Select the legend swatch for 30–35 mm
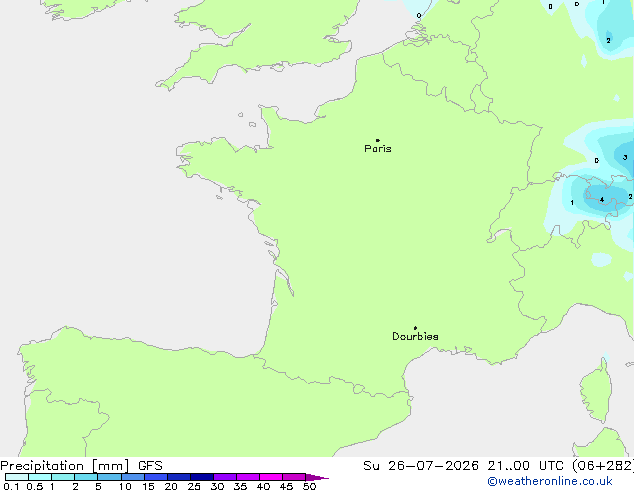Screen dimensions: 634x490 pos(225,477)
